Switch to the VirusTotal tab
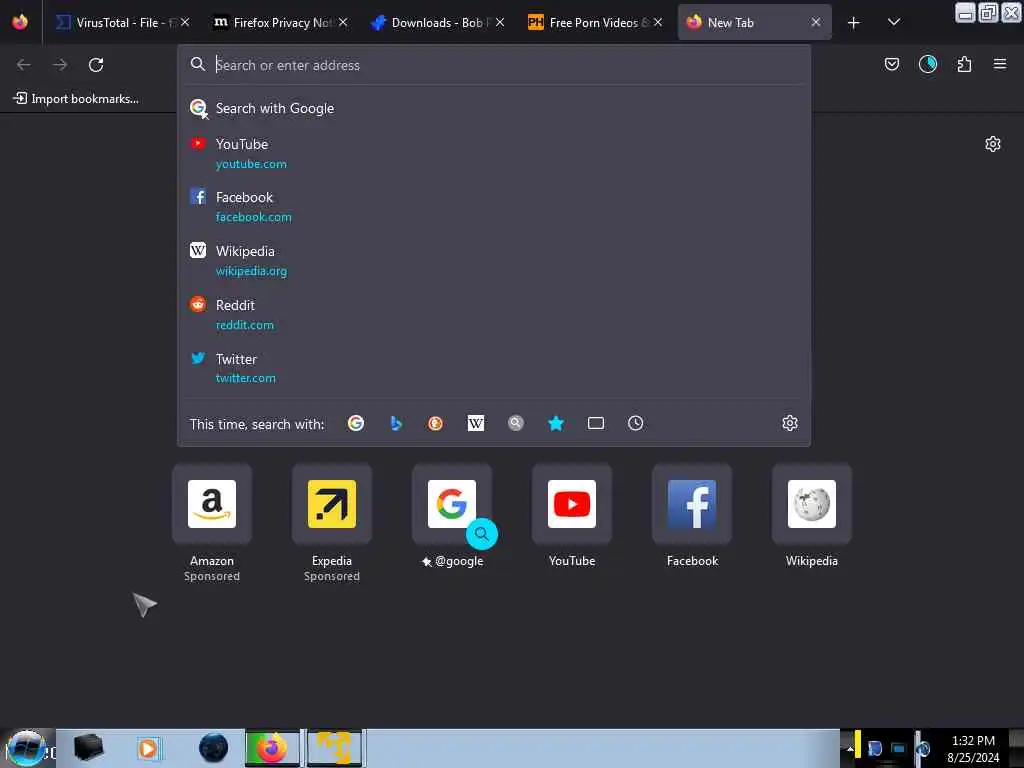This screenshot has height=768, width=1024. click(122, 22)
